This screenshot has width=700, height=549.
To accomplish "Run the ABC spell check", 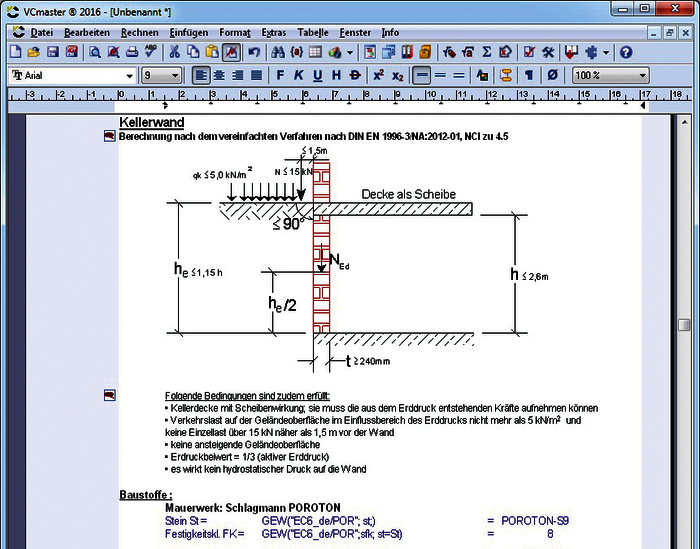I will (x=151, y=52).
